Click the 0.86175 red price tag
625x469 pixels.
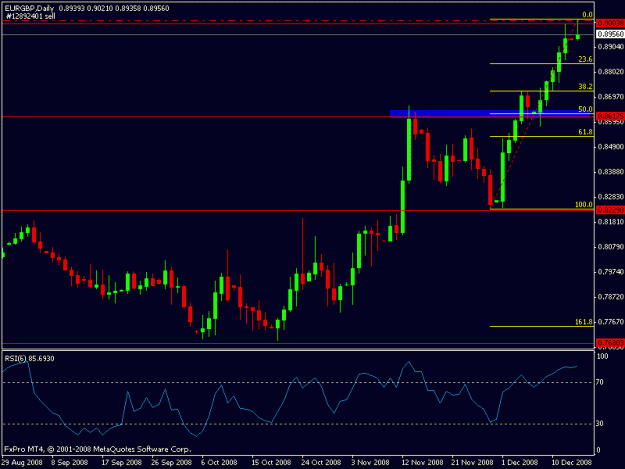pos(610,116)
